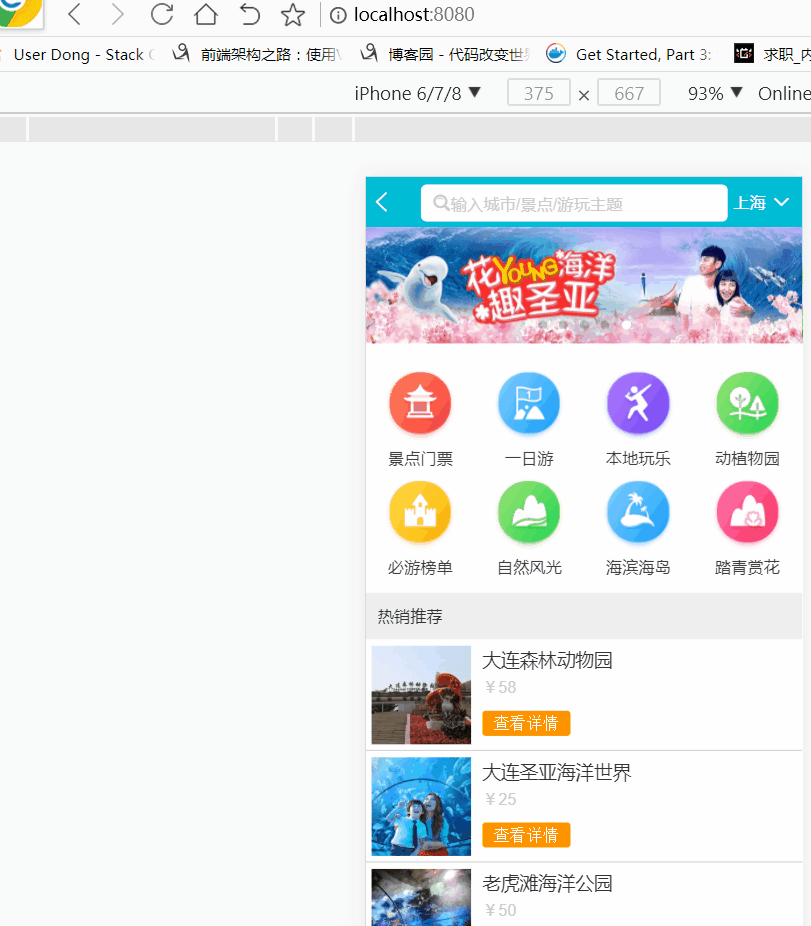Click the ¥25 price

click(x=500, y=799)
